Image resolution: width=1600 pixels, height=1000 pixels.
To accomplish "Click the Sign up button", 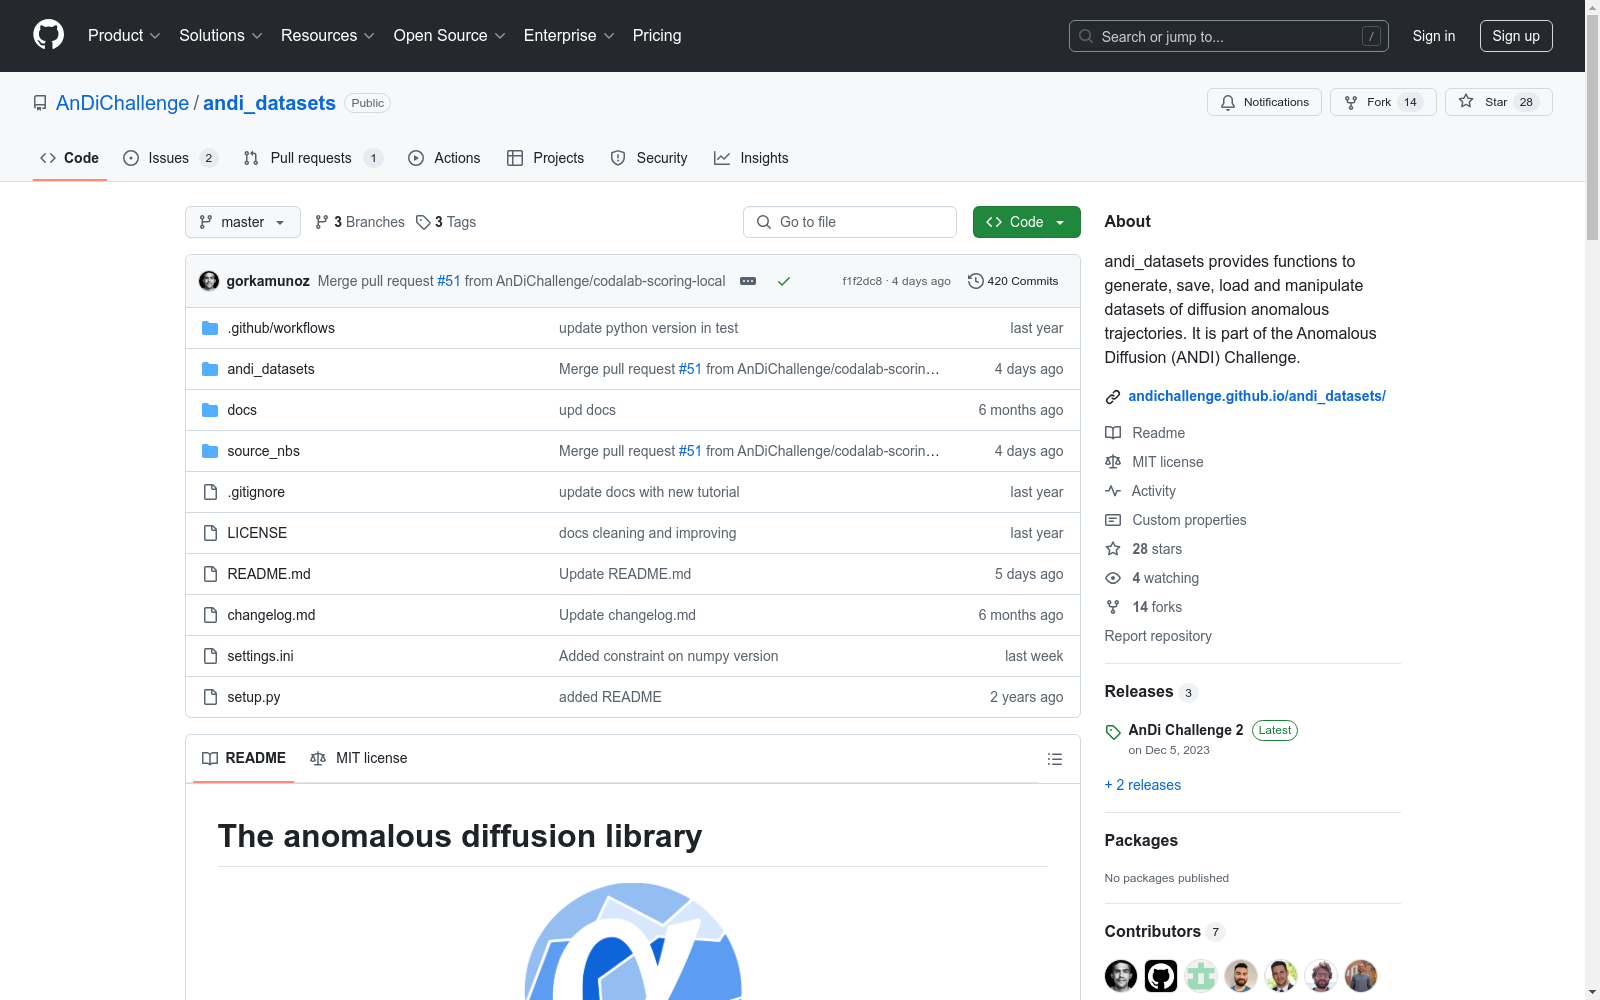I will [x=1516, y=36].
